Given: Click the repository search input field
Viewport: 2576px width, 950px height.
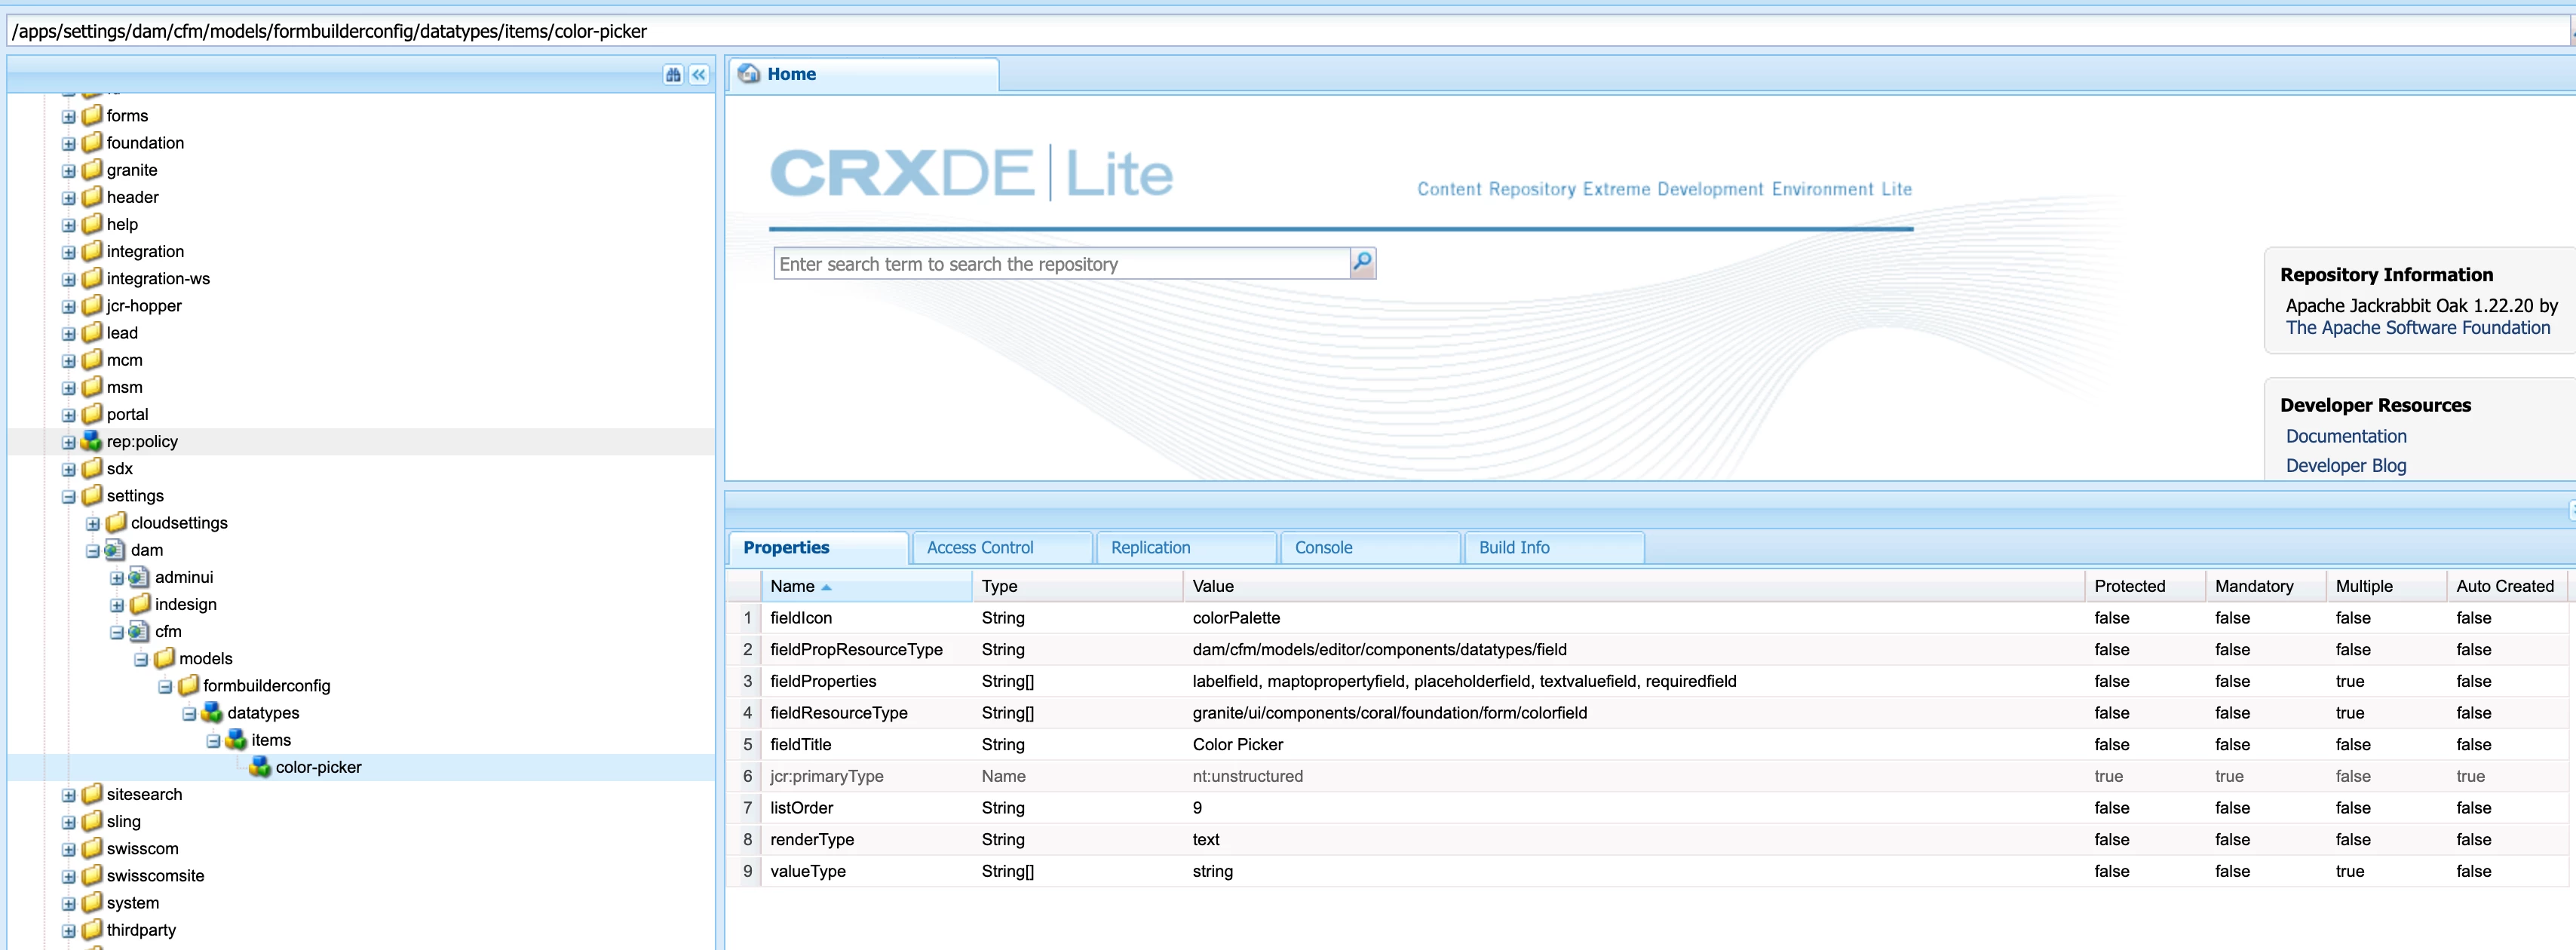Looking at the screenshot, I should (x=1060, y=264).
